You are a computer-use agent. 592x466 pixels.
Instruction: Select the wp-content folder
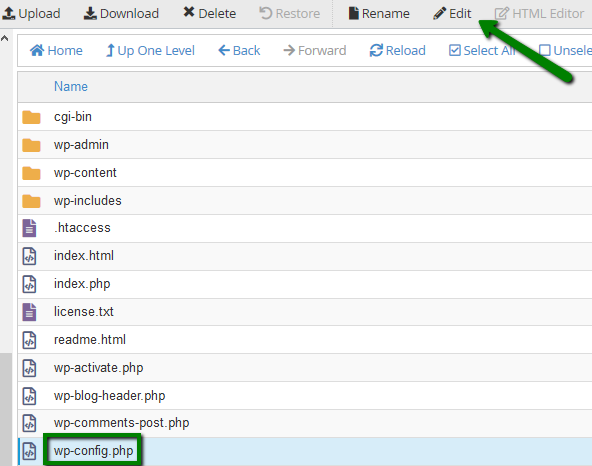[x=305, y=173]
